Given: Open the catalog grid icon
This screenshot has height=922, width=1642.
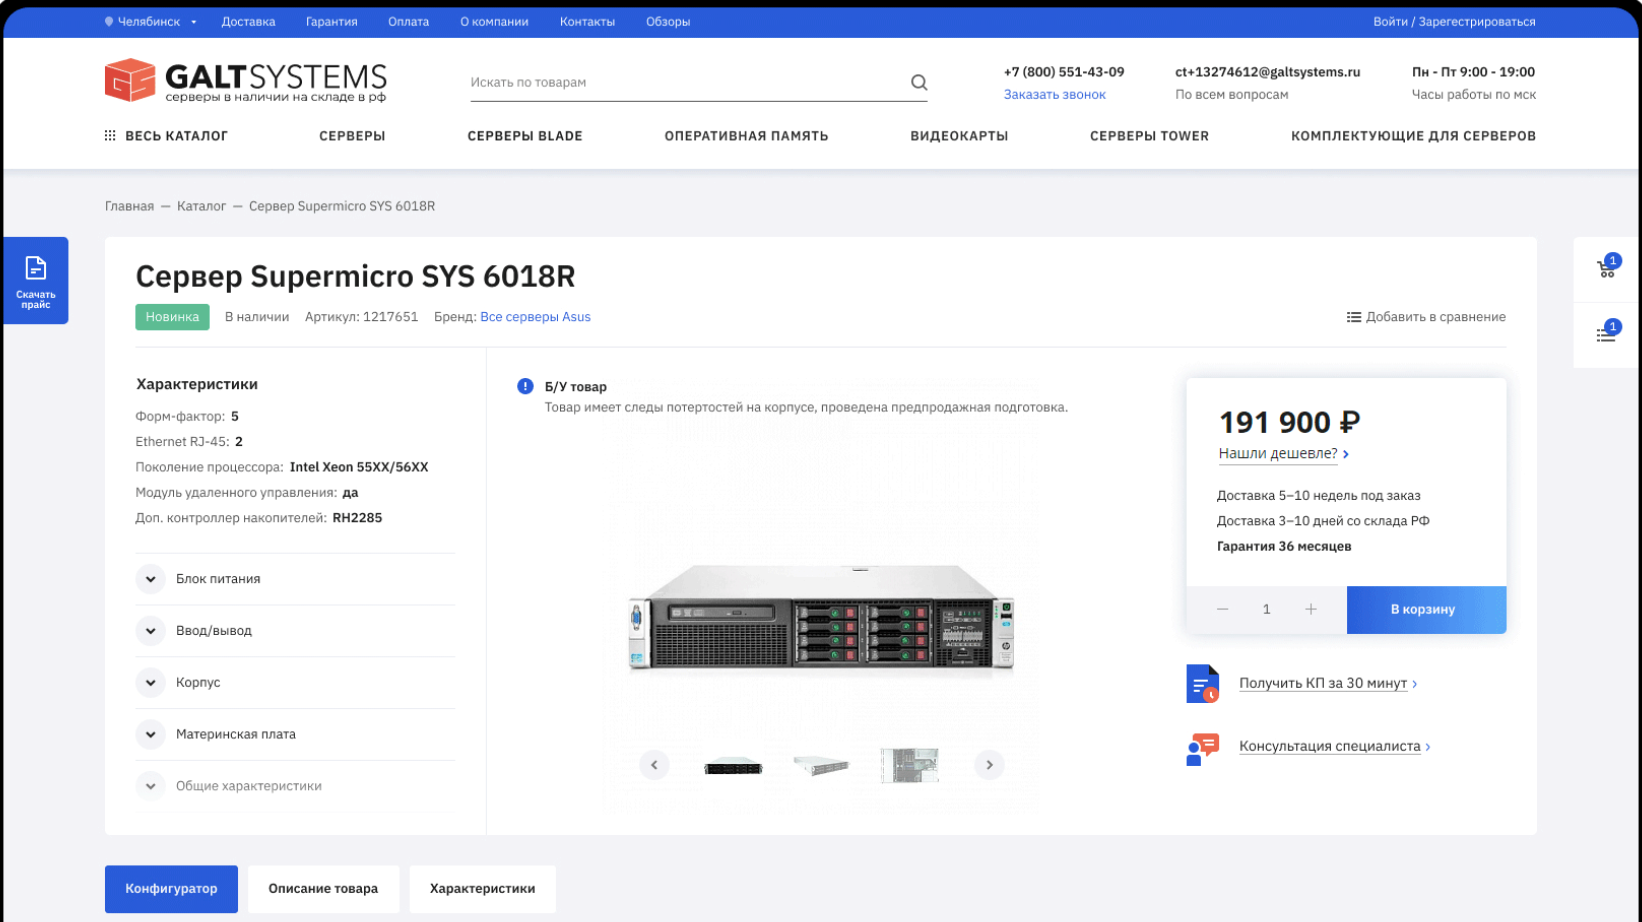Looking at the screenshot, I should 110,136.
